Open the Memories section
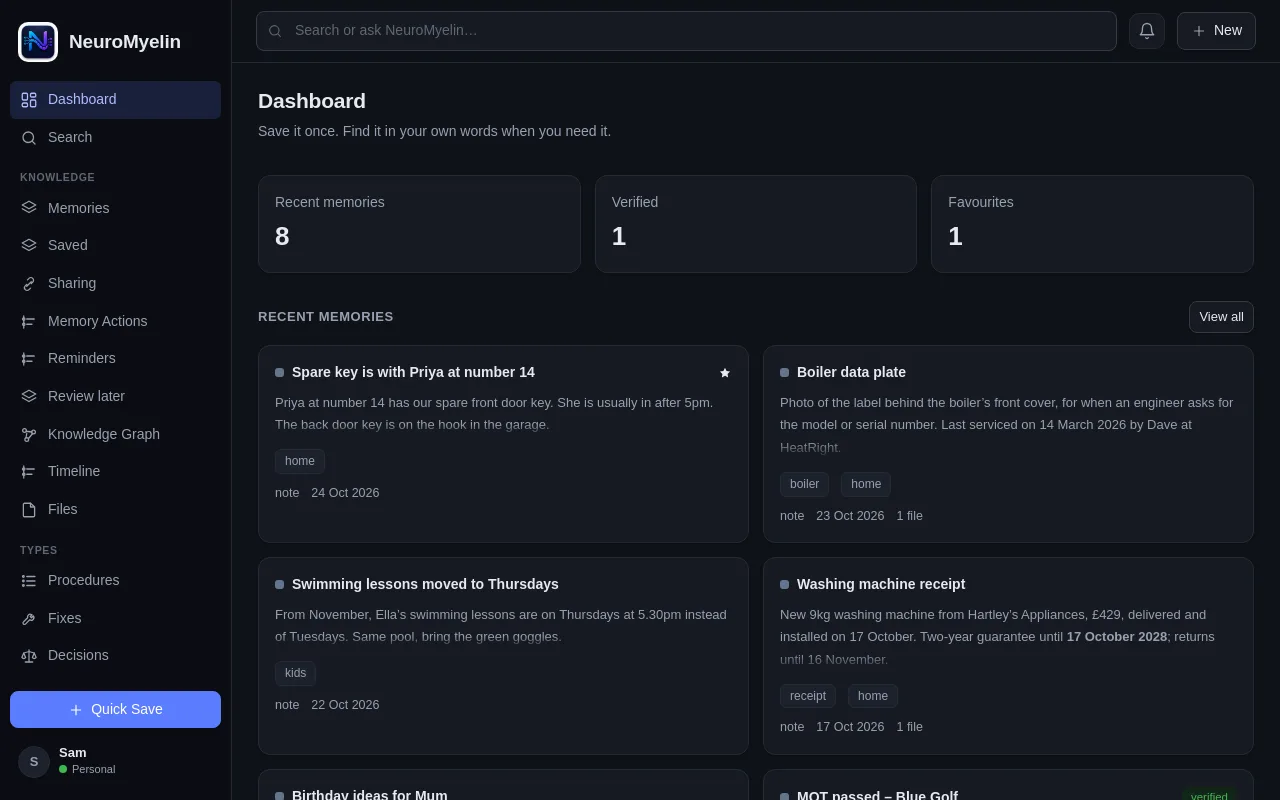This screenshot has width=1280, height=800. click(x=115, y=208)
